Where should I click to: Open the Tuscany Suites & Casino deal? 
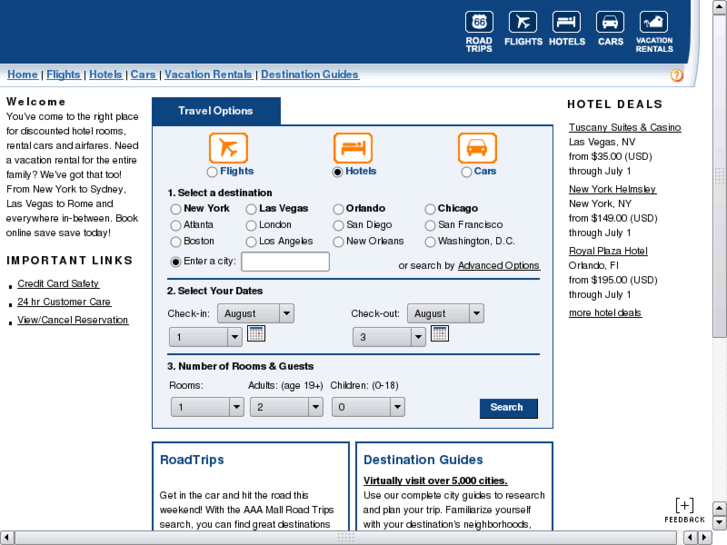(624, 127)
